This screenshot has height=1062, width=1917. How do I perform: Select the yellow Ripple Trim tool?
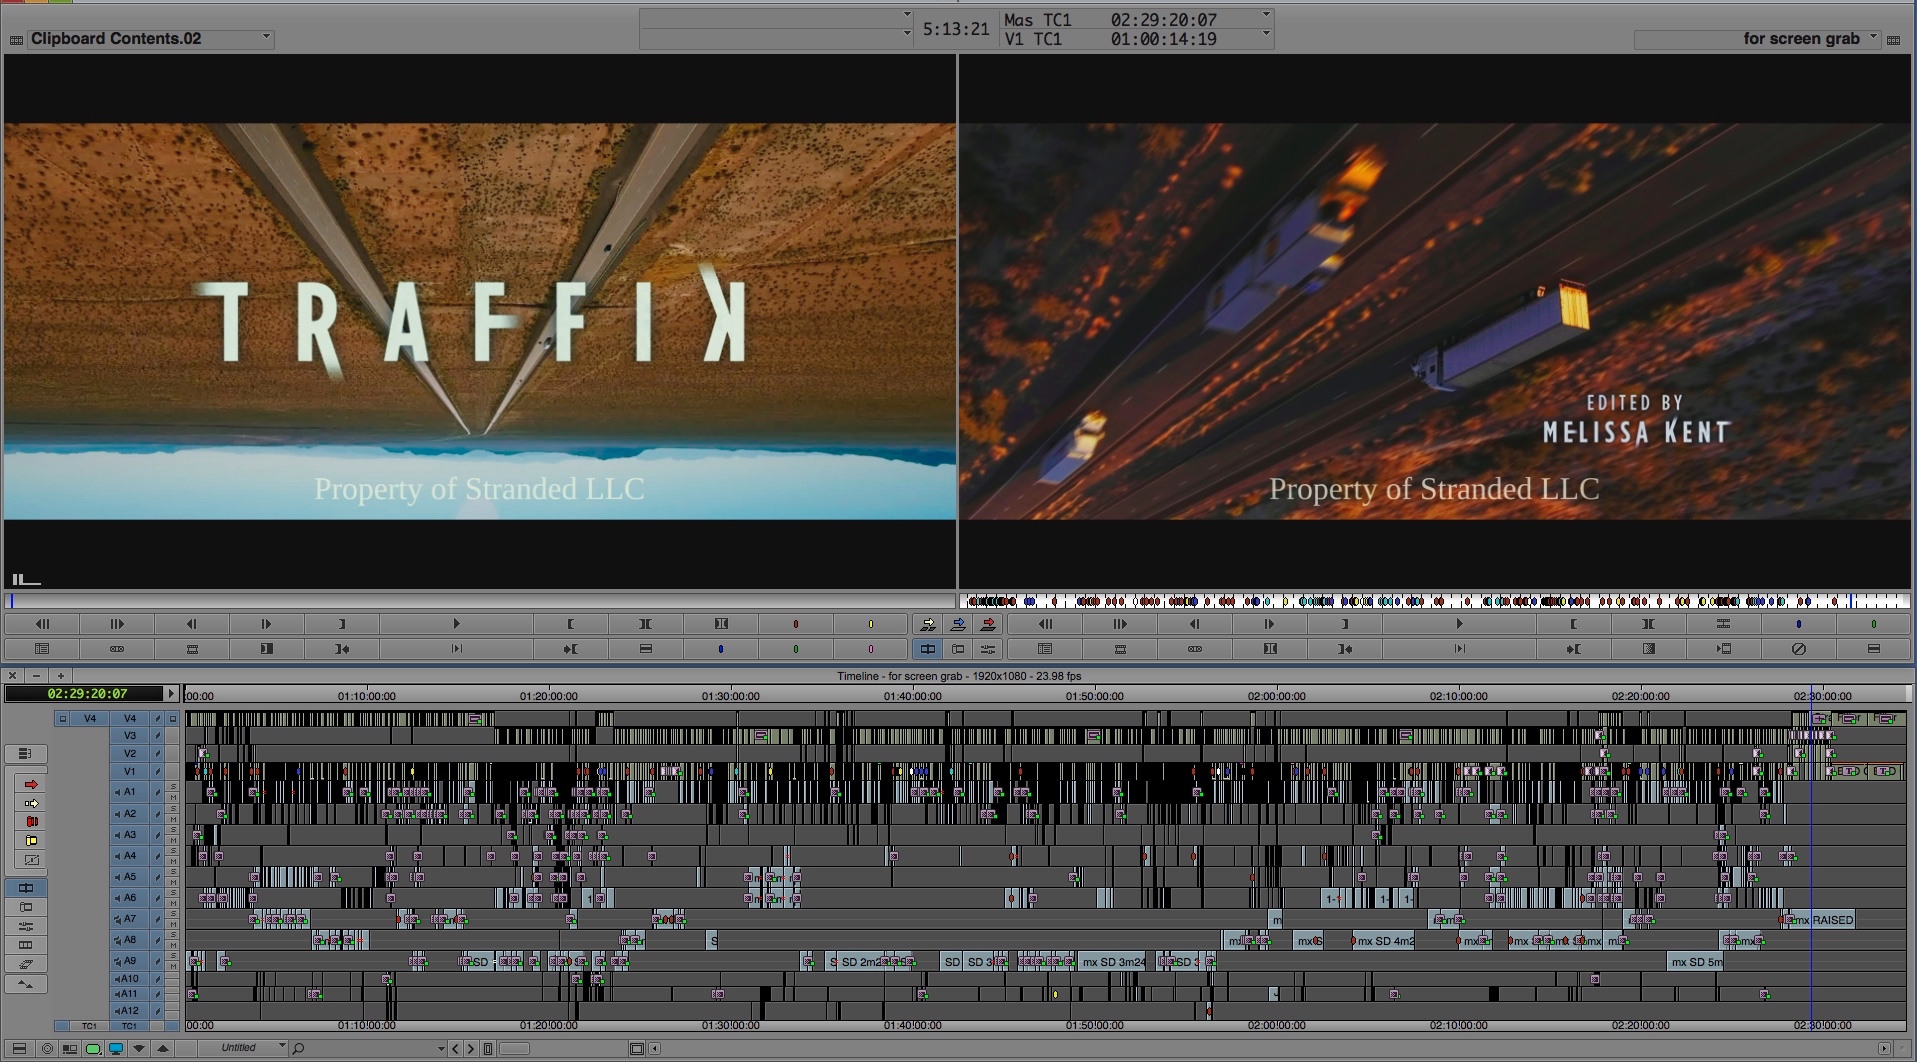click(x=31, y=841)
